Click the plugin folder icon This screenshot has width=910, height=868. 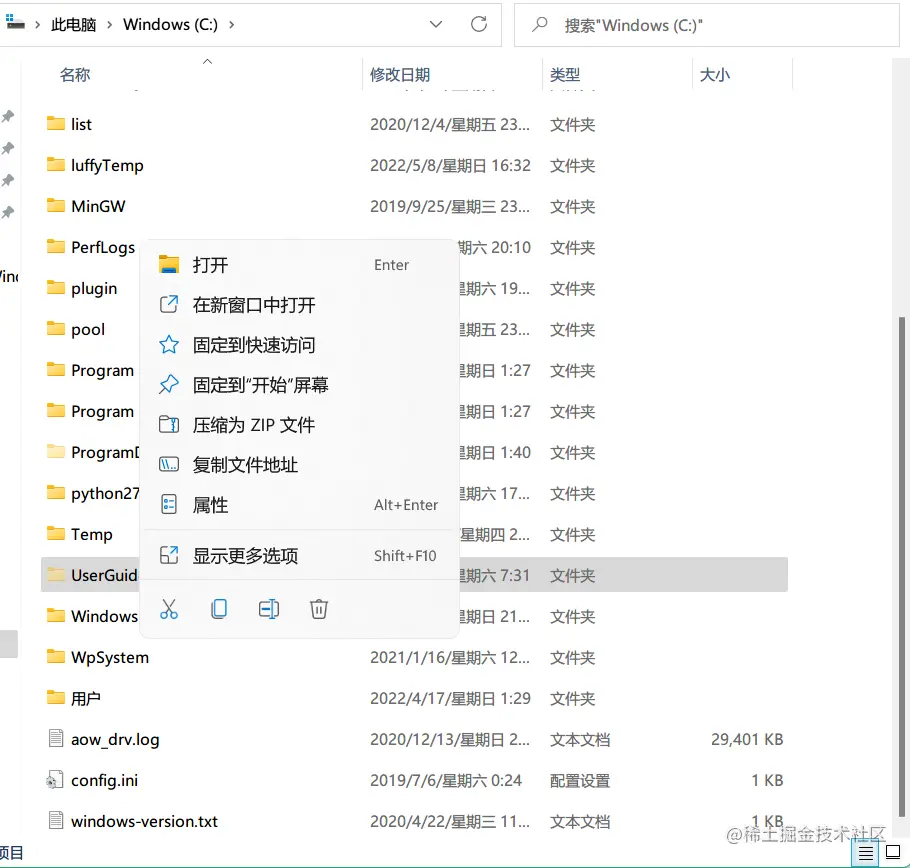coord(56,288)
